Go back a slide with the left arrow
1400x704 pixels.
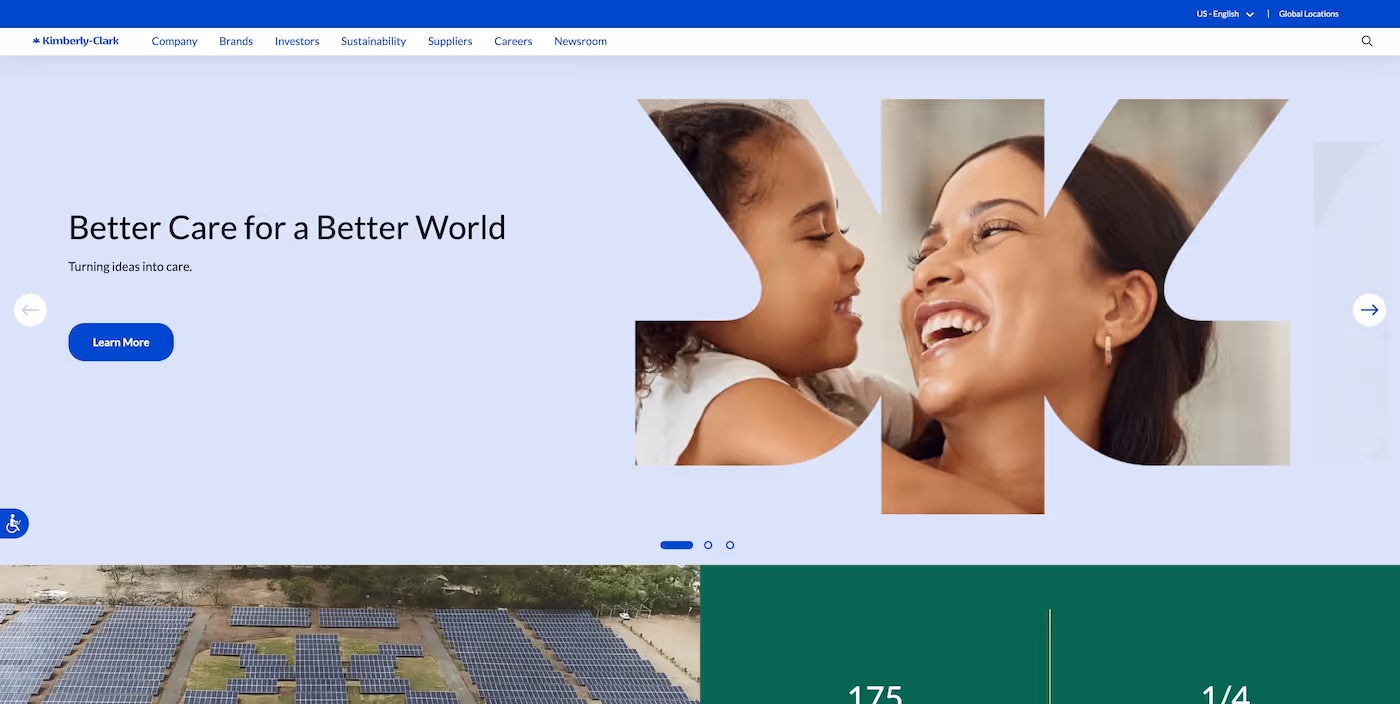point(30,310)
